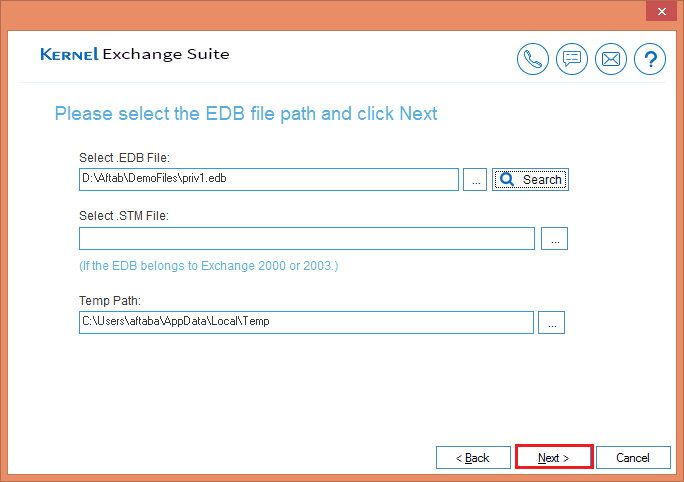Click the 'Temp Path:' label

[x=110, y=301]
